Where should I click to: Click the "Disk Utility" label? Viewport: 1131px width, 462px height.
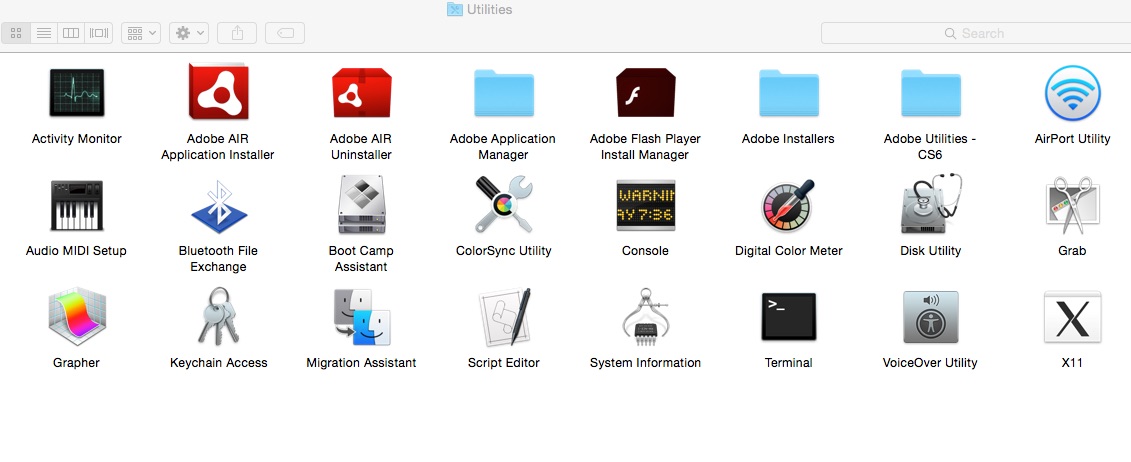[930, 251]
